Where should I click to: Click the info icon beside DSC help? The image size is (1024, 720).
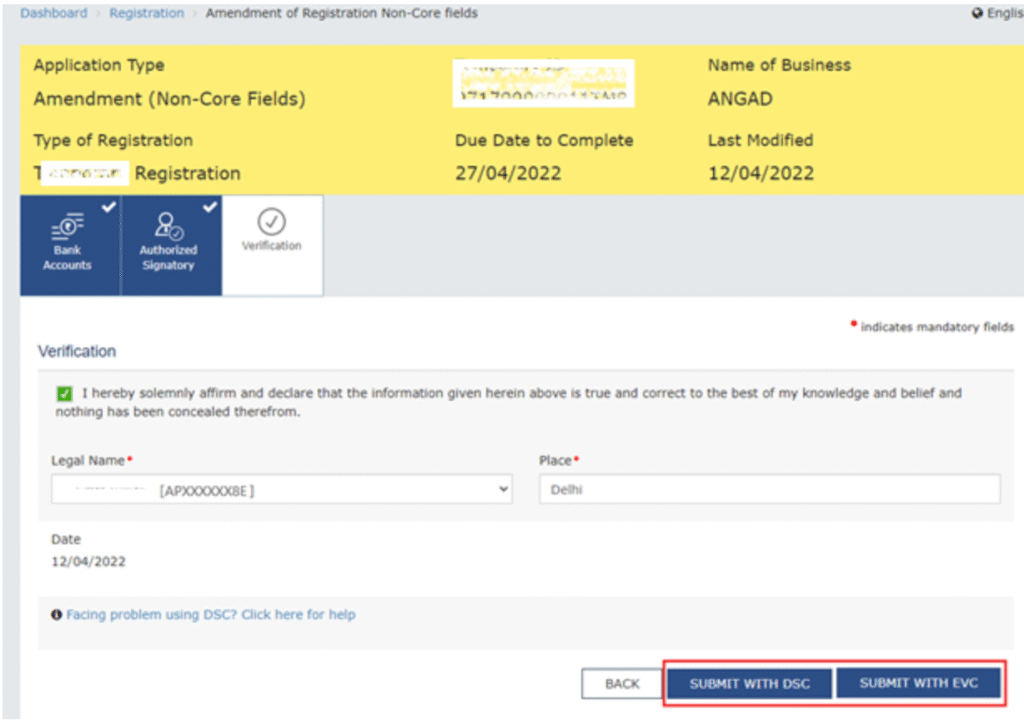[57, 615]
